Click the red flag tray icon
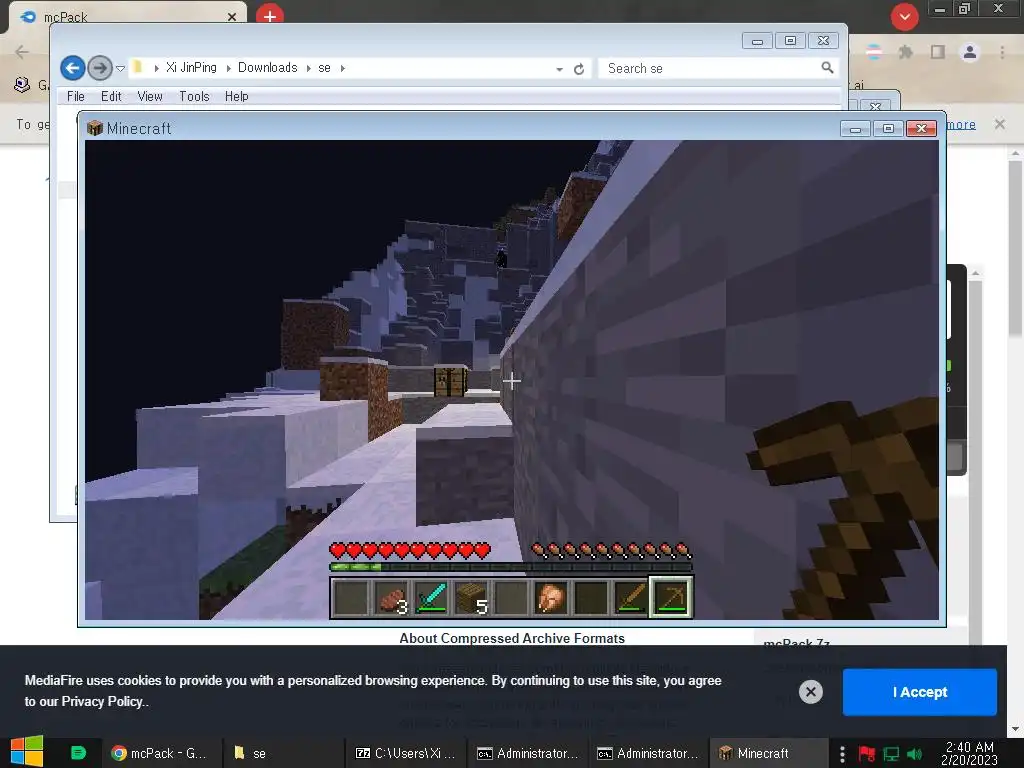 (x=867, y=754)
